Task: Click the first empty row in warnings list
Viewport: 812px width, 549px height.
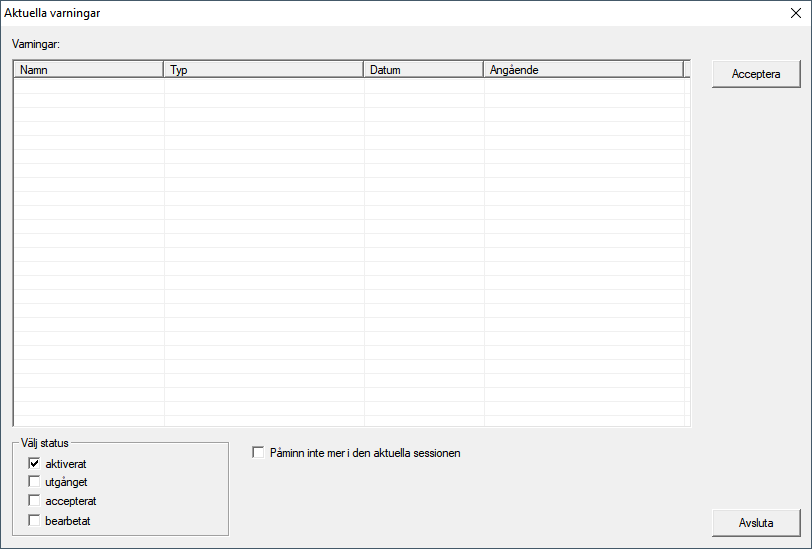Action: [x=350, y=87]
